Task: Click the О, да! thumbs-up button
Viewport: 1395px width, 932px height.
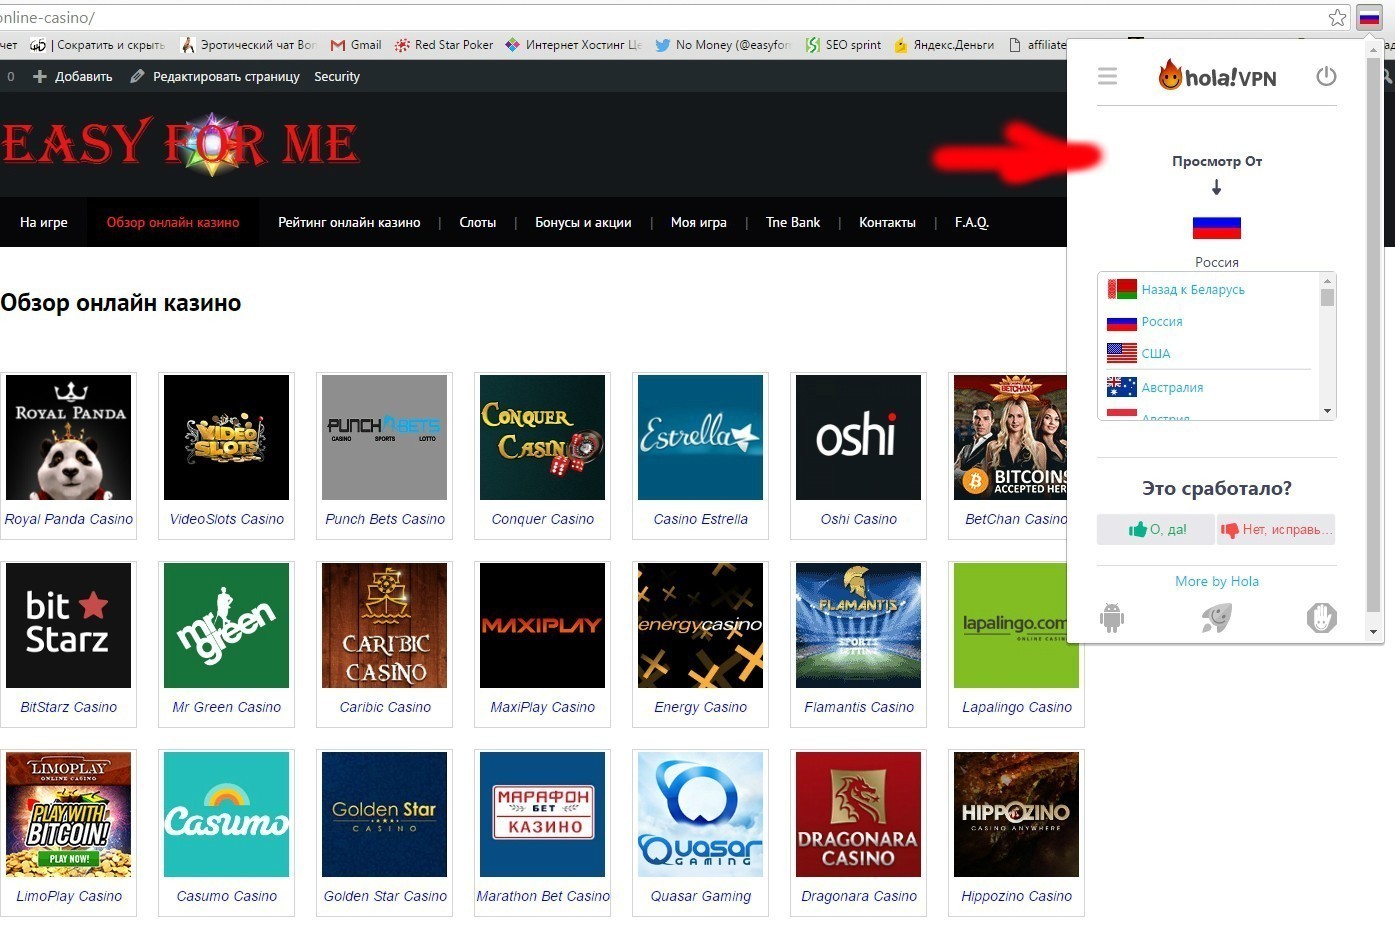Action: pyautogui.click(x=1156, y=529)
